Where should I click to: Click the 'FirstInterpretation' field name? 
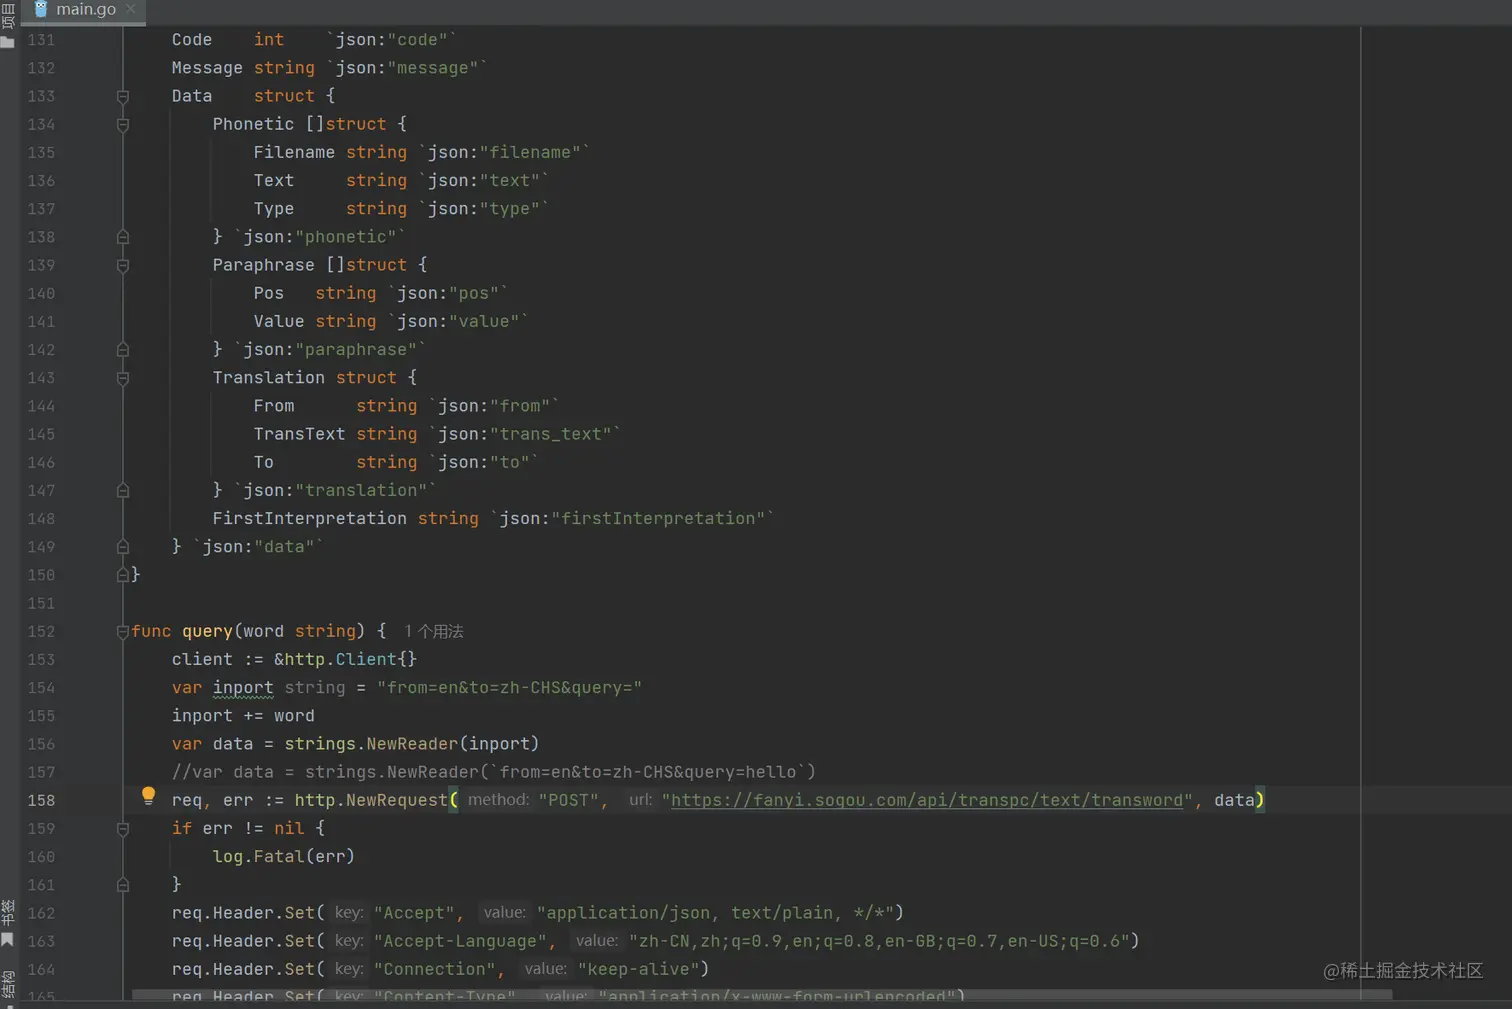309,518
